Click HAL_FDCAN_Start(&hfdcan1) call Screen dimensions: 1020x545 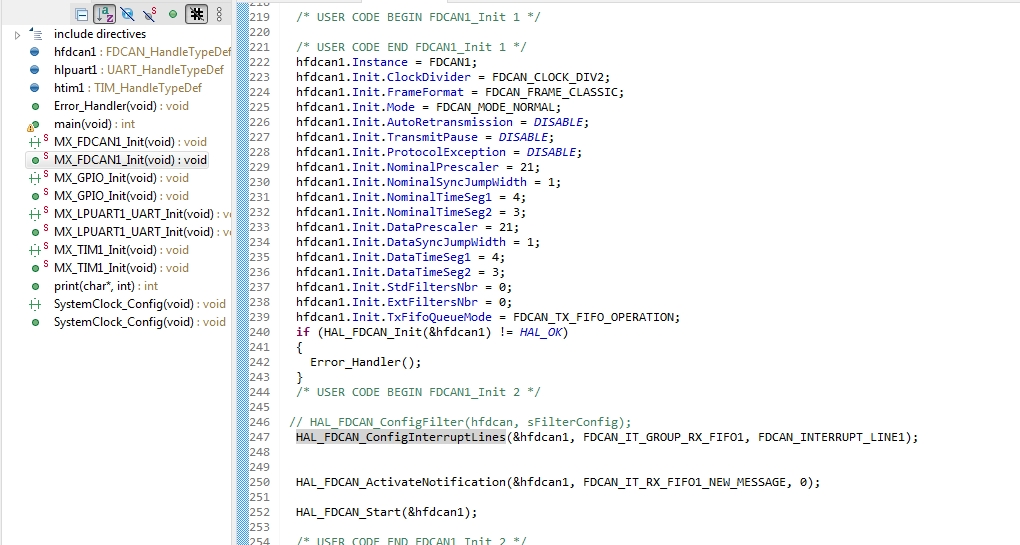[386, 512]
